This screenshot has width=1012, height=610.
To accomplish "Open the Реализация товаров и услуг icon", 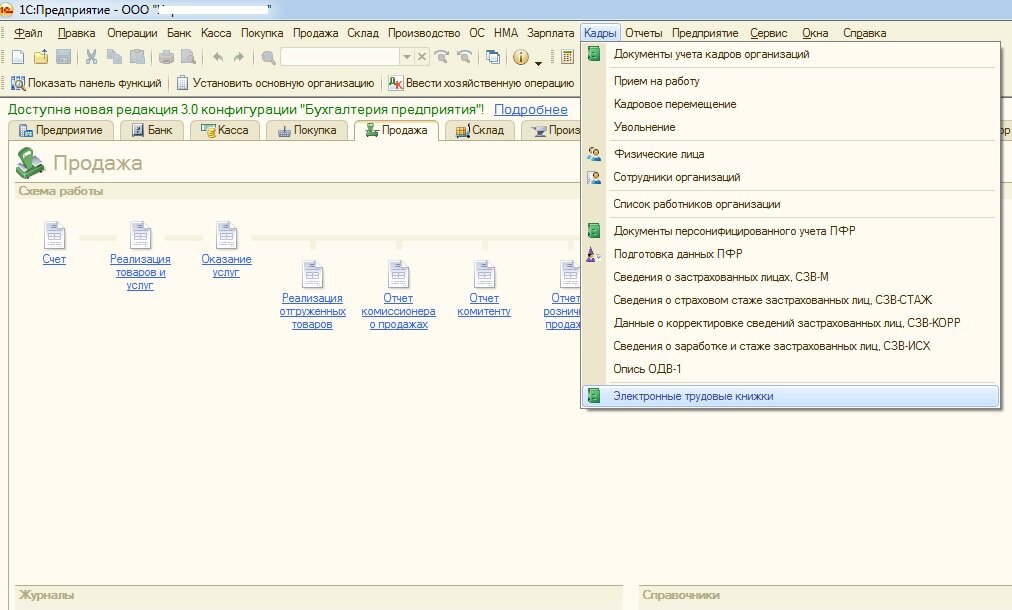I will tap(140, 236).
